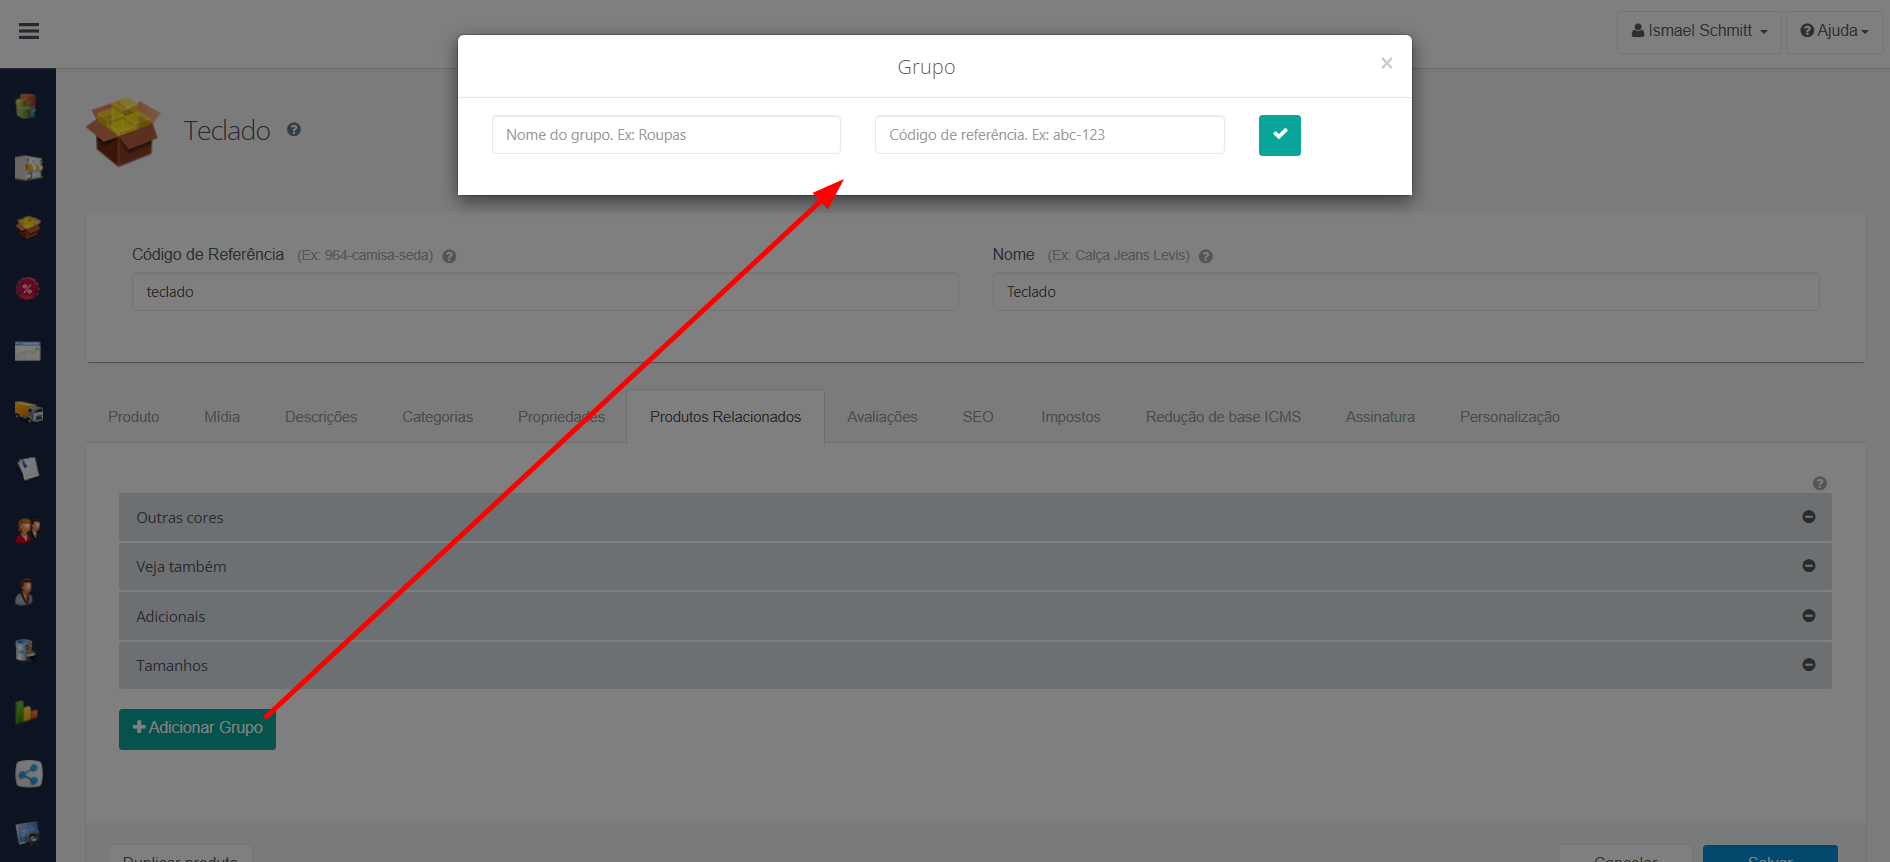Click the Nome do grupo input field
Viewport: 1890px width, 862px height.
tap(666, 135)
